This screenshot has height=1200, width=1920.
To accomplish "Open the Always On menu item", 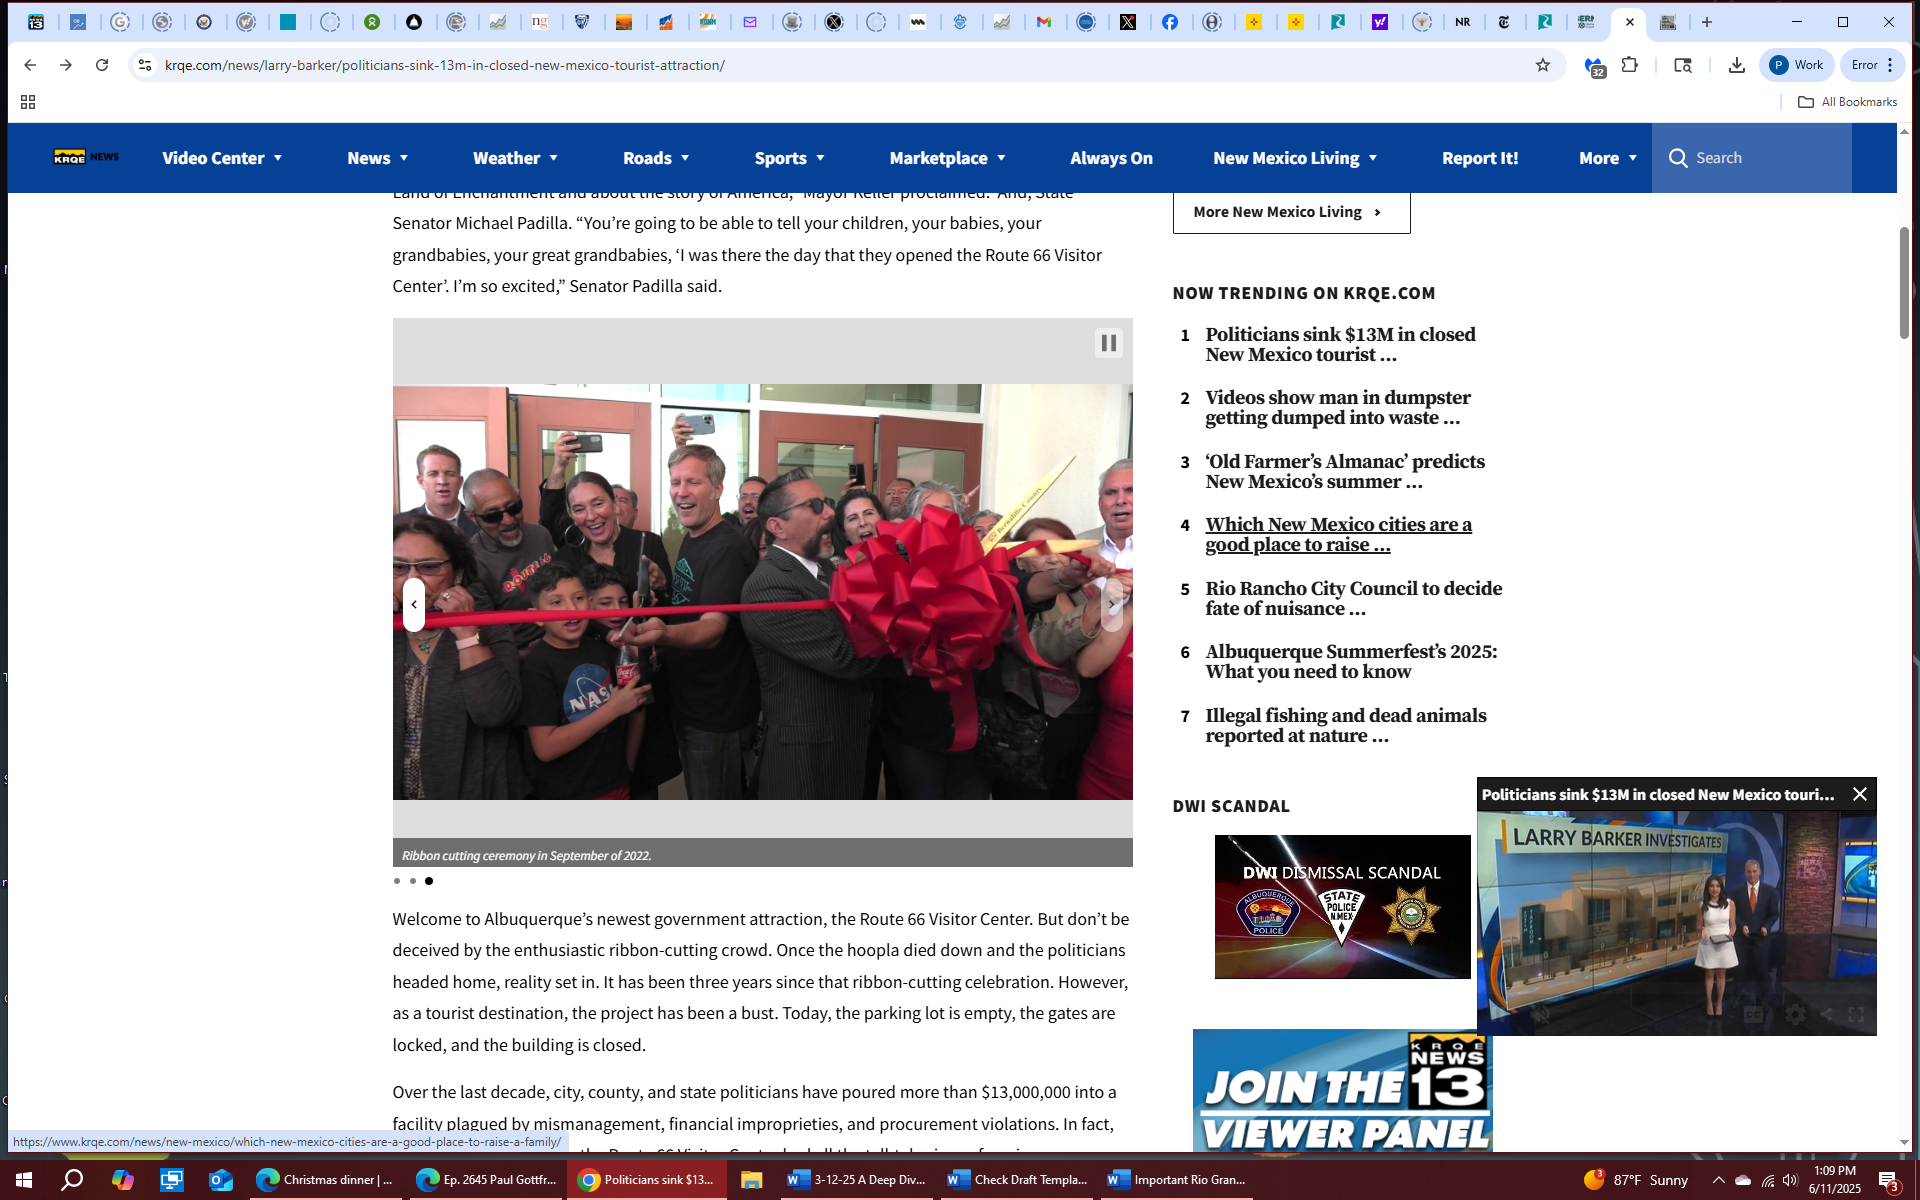I will tap(1111, 158).
